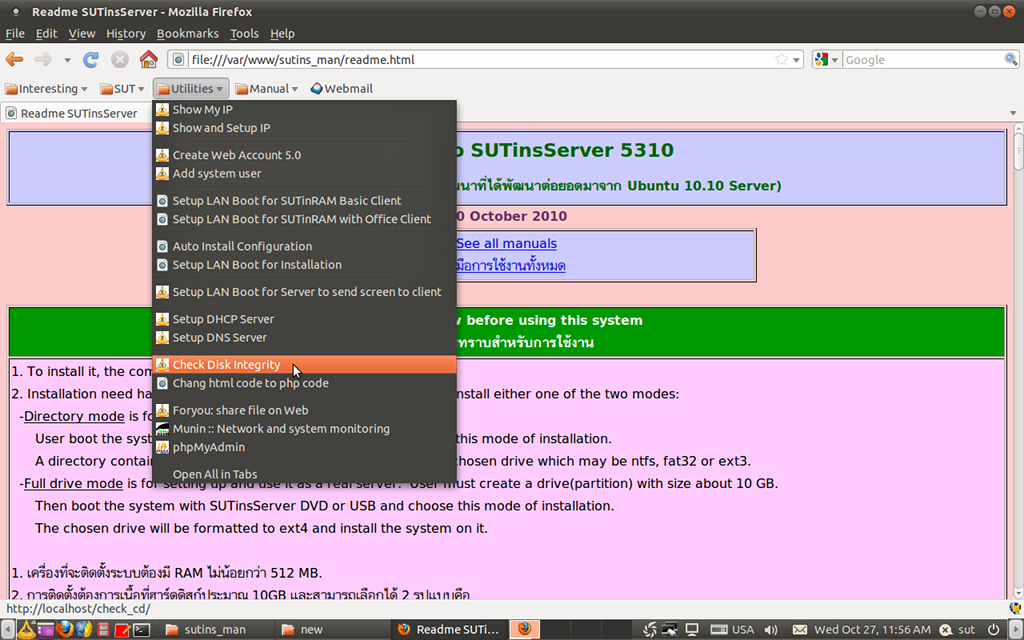This screenshot has width=1024, height=640.
Task: Open the volume speaker icon in the tray
Action: (771, 630)
